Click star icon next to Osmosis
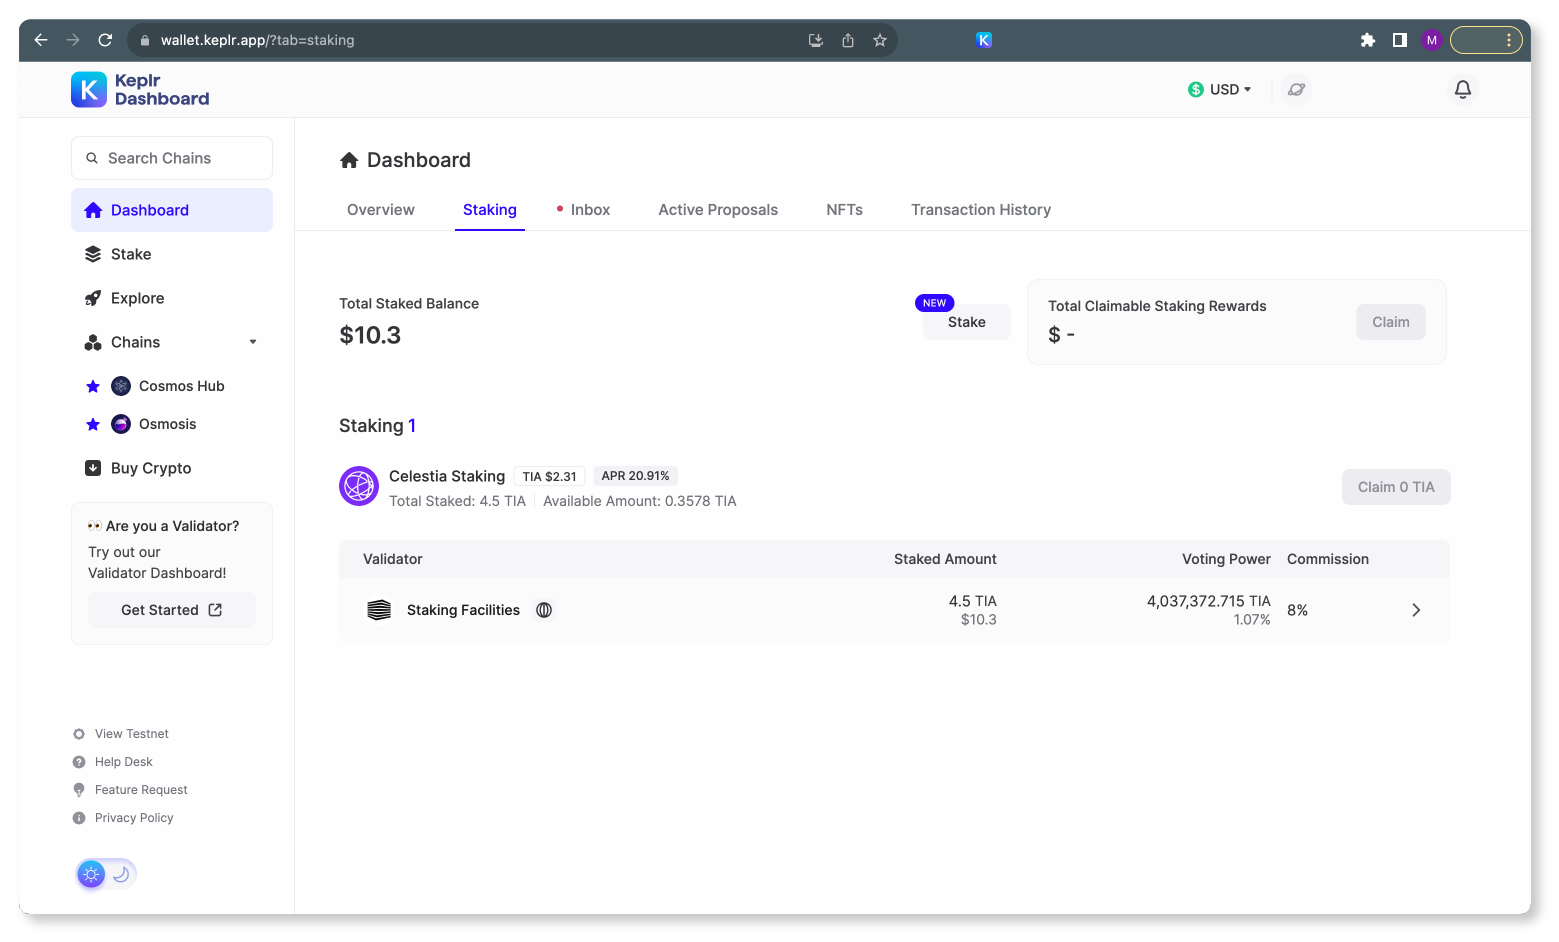Image resolution: width=1559 pixels, height=942 pixels. [93, 424]
